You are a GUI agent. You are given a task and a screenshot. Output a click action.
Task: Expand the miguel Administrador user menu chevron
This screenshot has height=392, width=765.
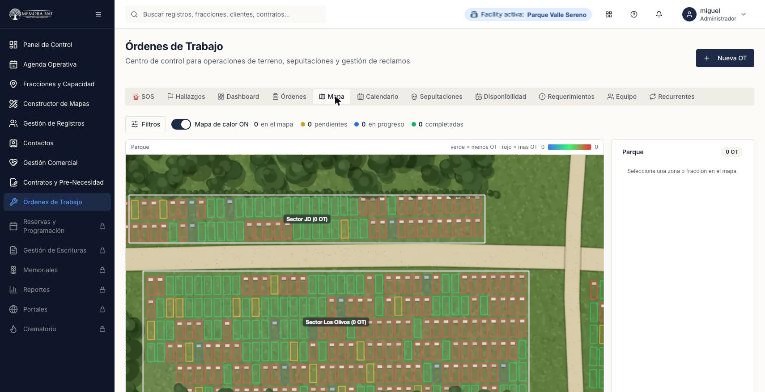[x=744, y=15]
